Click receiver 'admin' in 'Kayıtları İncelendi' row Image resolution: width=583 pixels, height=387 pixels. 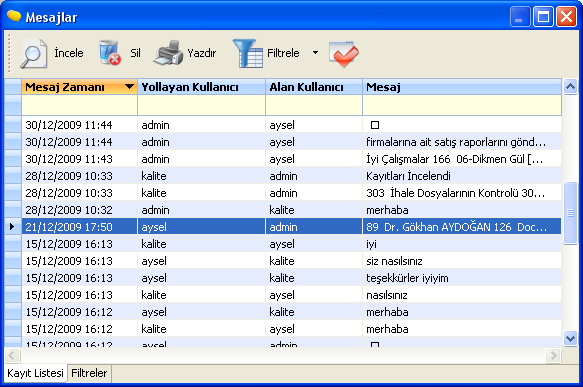coord(314,176)
